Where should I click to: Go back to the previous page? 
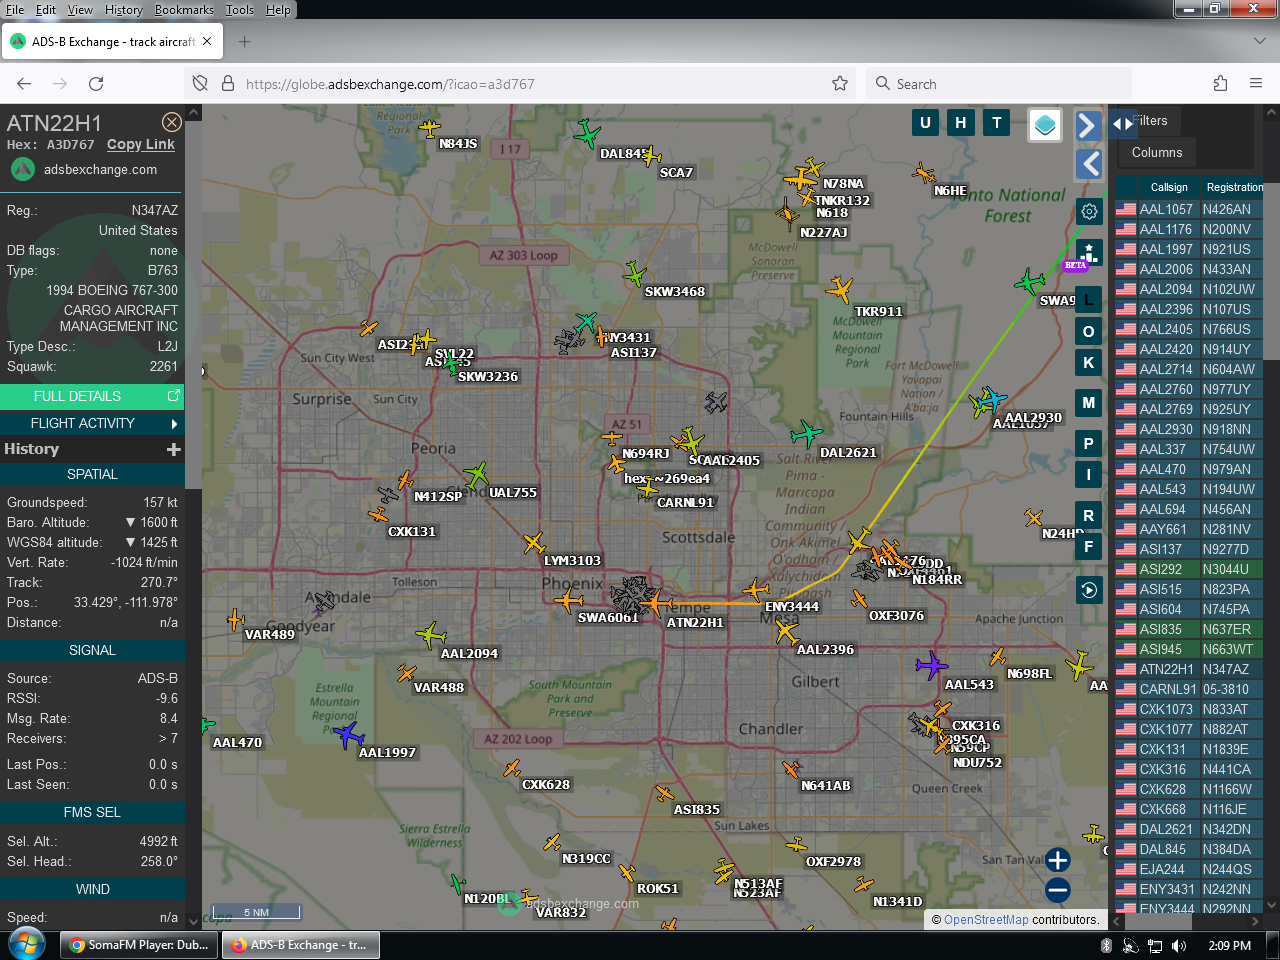pos(24,84)
